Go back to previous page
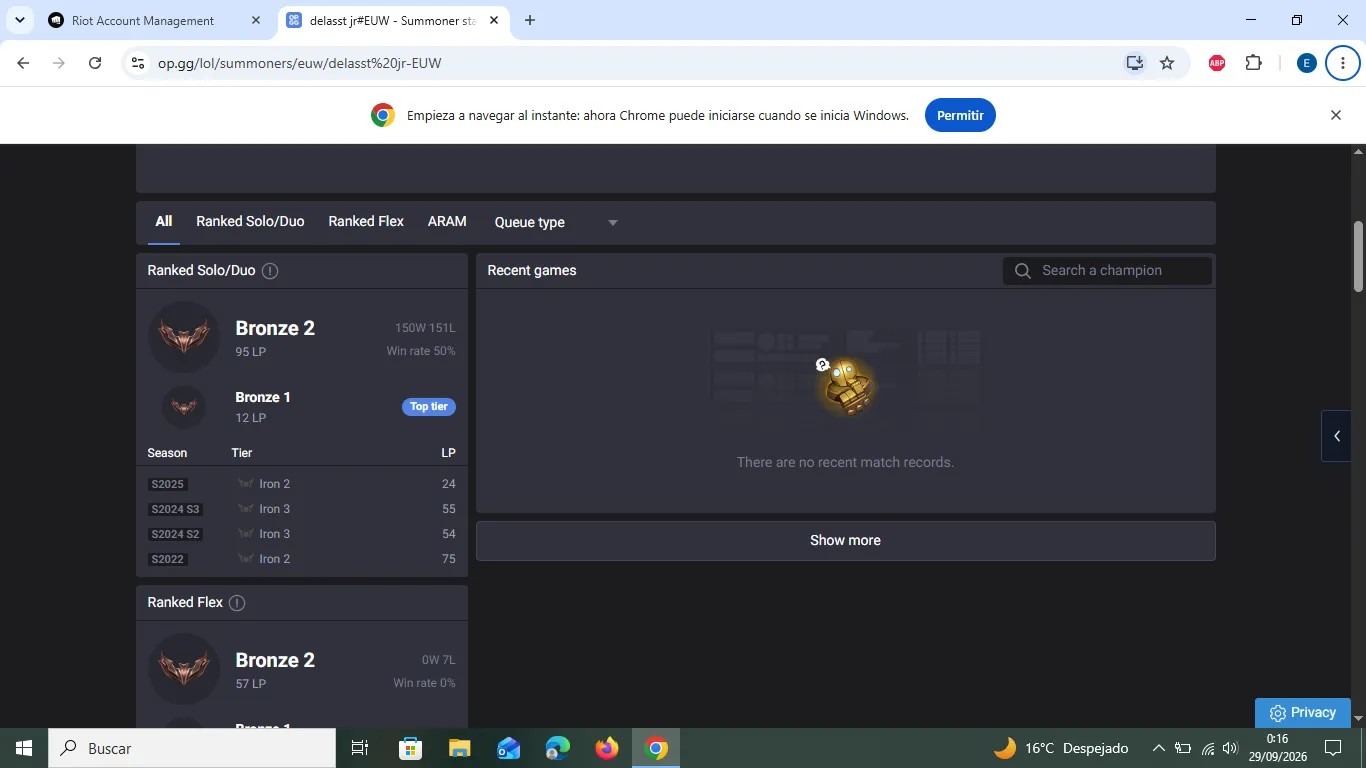Viewport: 1366px width, 768px height. (x=23, y=63)
